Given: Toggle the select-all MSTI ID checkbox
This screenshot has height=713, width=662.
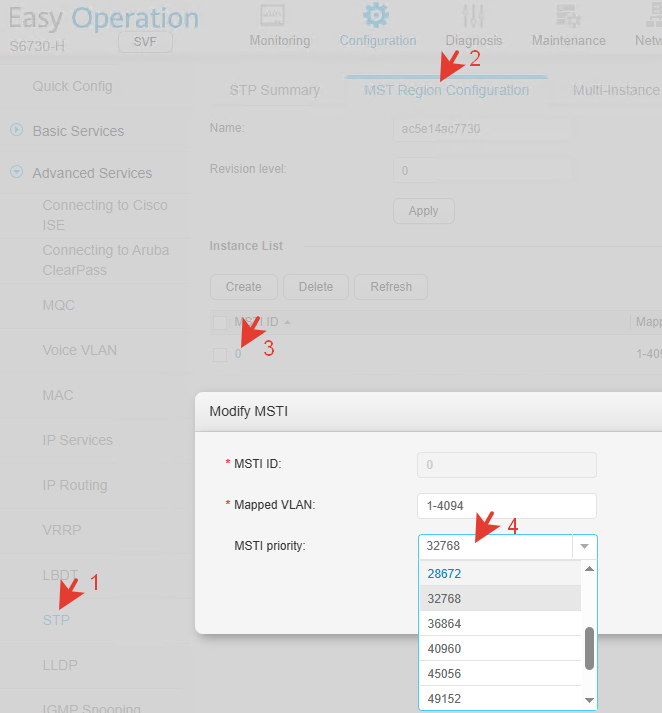Looking at the screenshot, I should pyautogui.click(x=220, y=323).
